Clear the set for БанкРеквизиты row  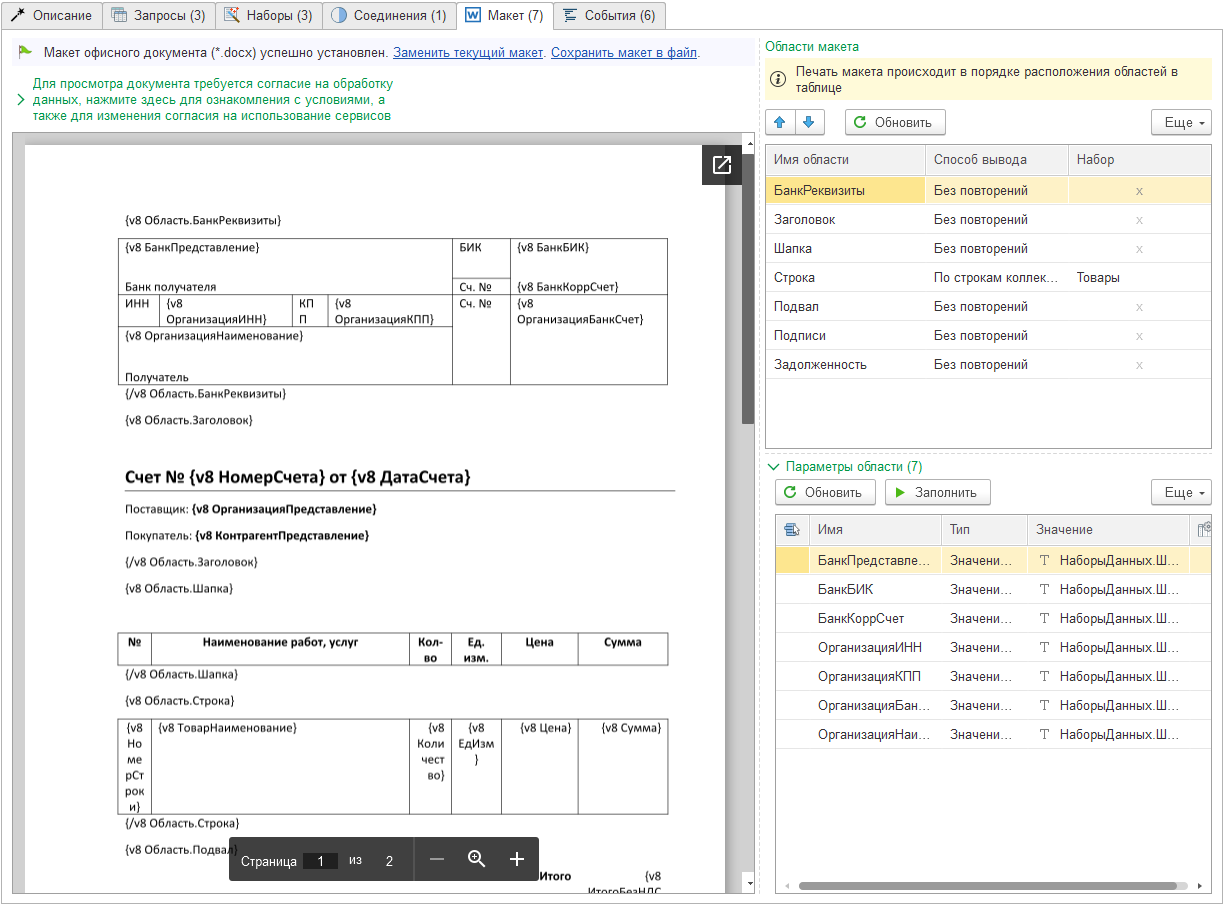1139,191
